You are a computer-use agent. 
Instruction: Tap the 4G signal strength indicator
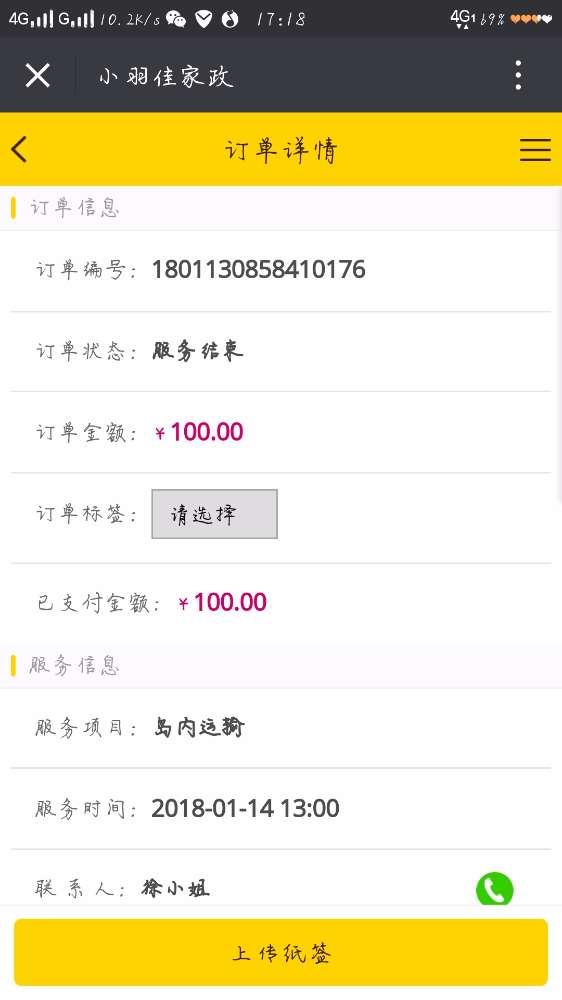(x=31, y=19)
